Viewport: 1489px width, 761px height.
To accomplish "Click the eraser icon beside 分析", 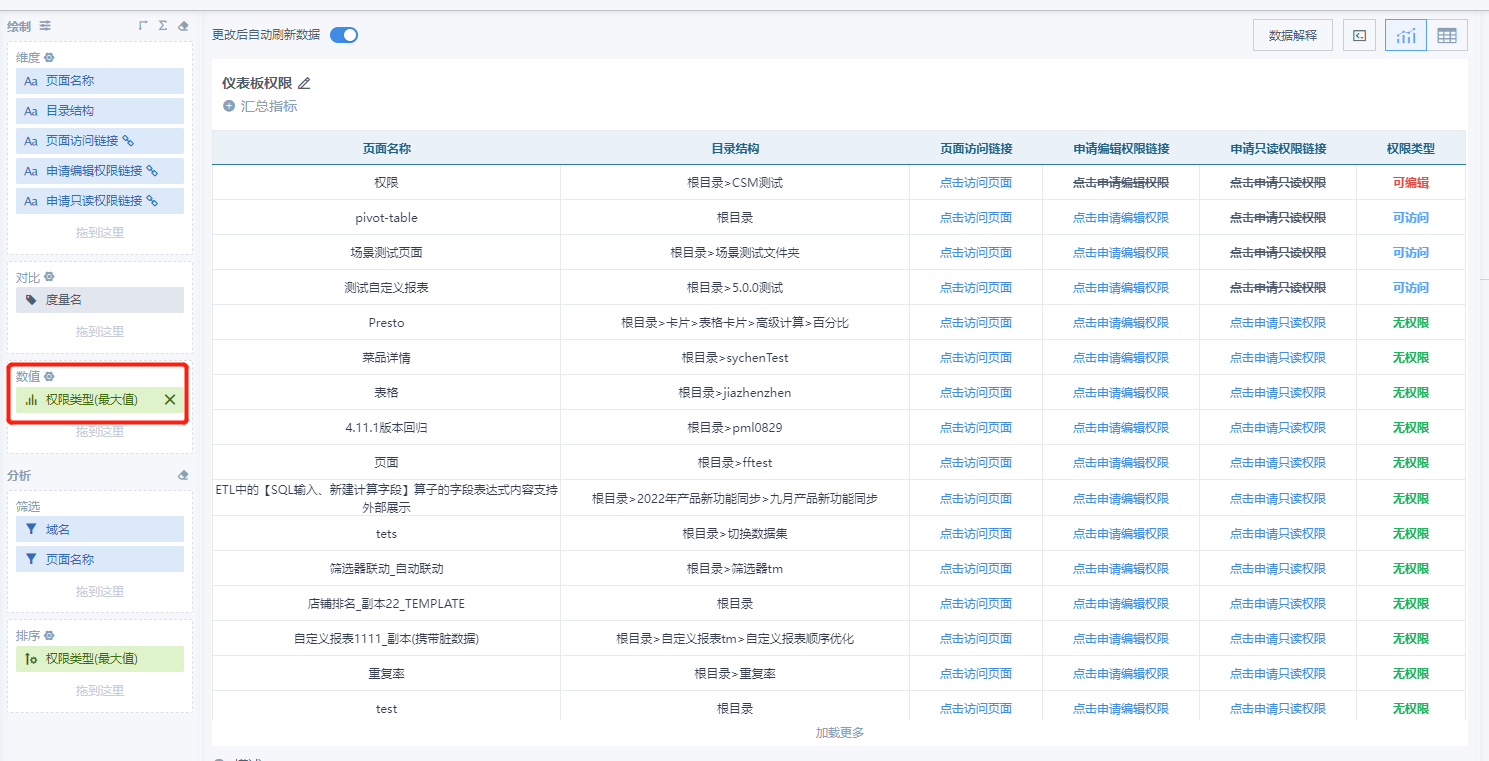I will (x=182, y=476).
